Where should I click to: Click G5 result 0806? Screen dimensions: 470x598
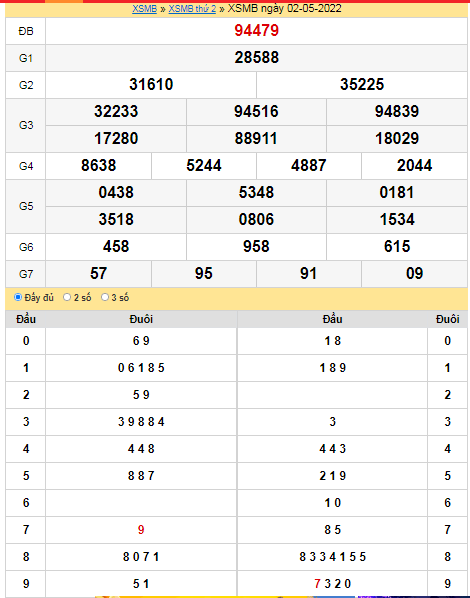(x=256, y=219)
